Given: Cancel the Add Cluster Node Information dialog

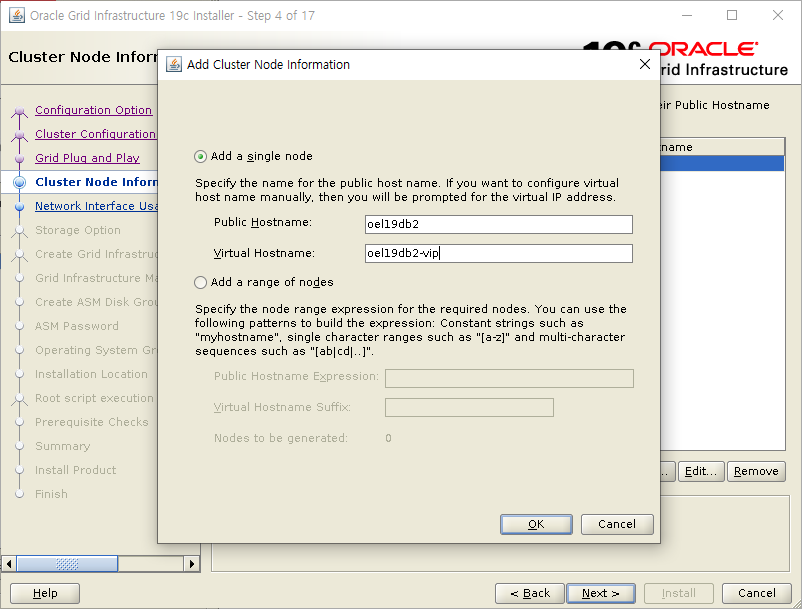Looking at the screenshot, I should (x=617, y=525).
